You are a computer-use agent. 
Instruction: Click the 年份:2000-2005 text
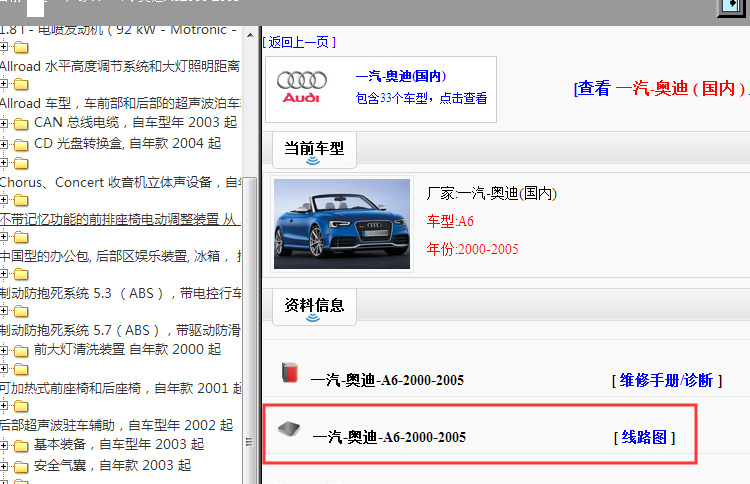473,249
